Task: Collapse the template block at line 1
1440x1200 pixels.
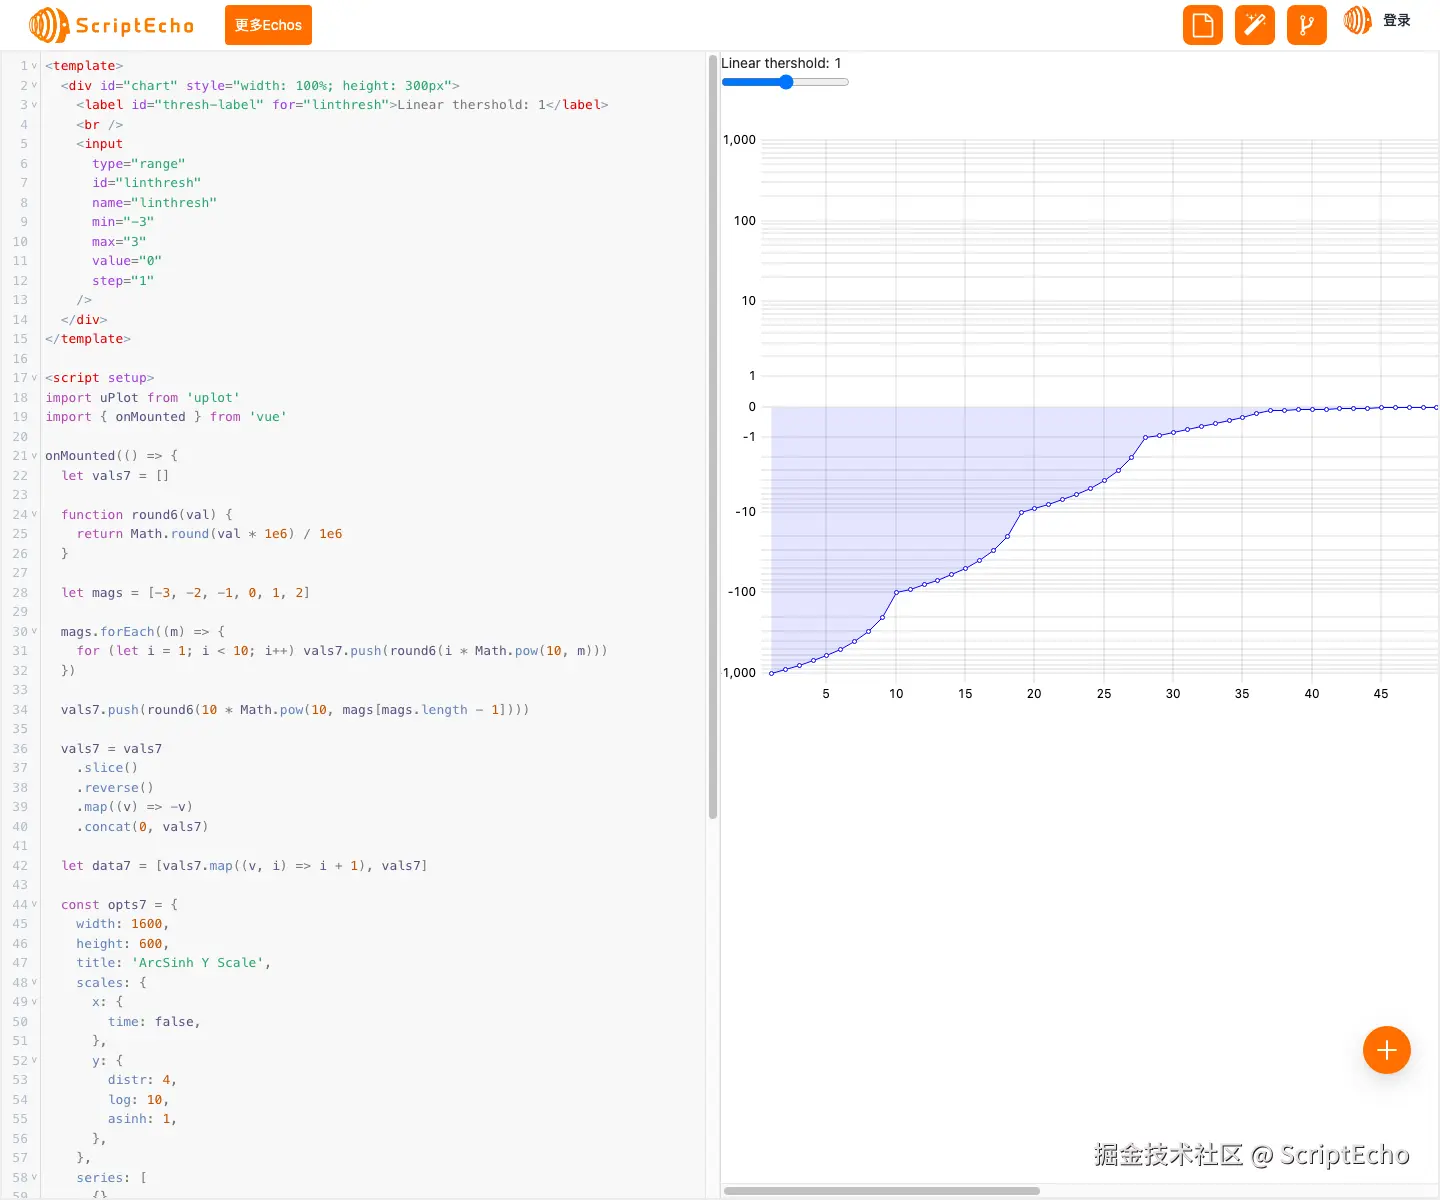Action: [x=34, y=66]
